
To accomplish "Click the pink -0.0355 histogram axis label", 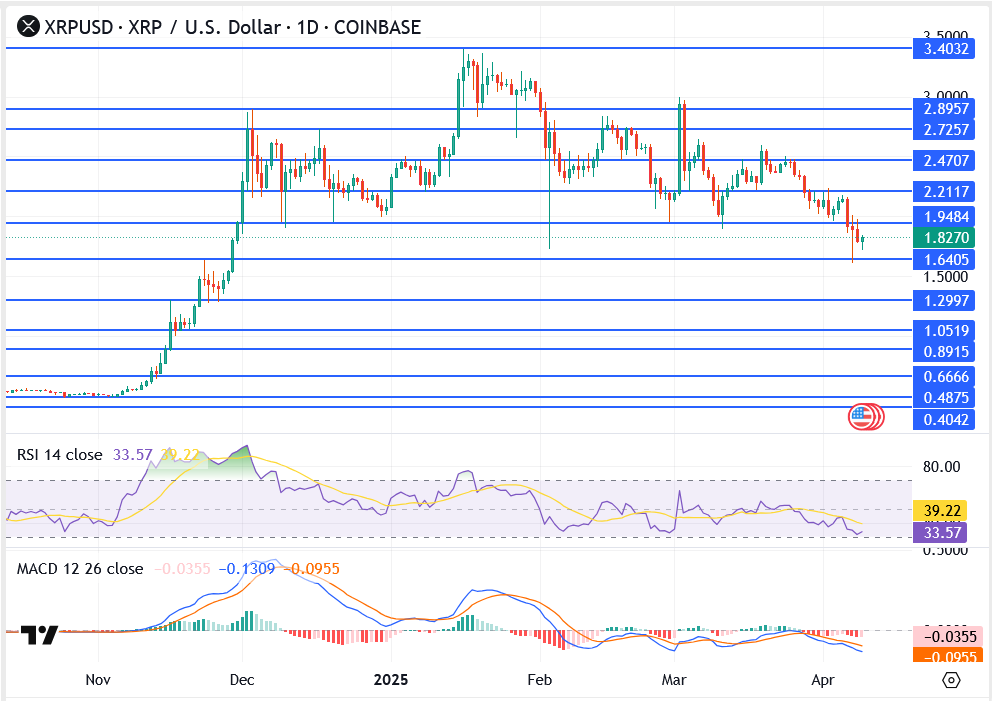I will point(943,636).
